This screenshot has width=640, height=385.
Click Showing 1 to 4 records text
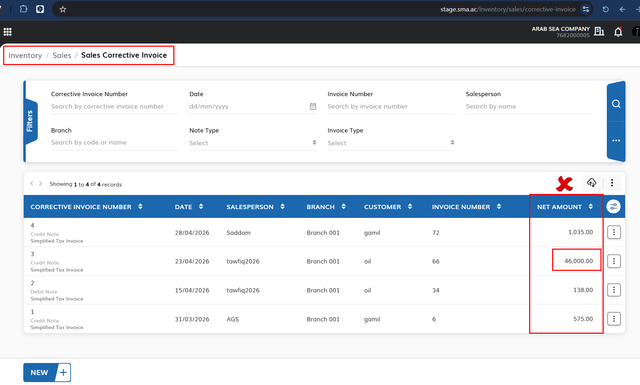pyautogui.click(x=86, y=185)
